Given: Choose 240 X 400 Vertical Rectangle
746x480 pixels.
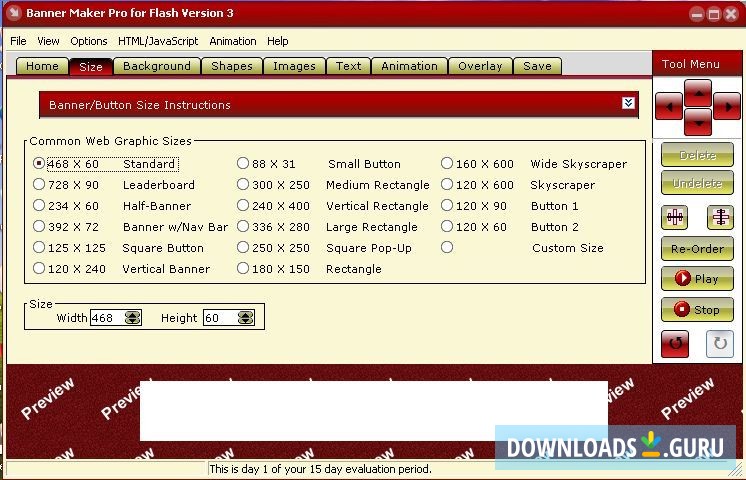Looking at the screenshot, I should pos(333,206).
